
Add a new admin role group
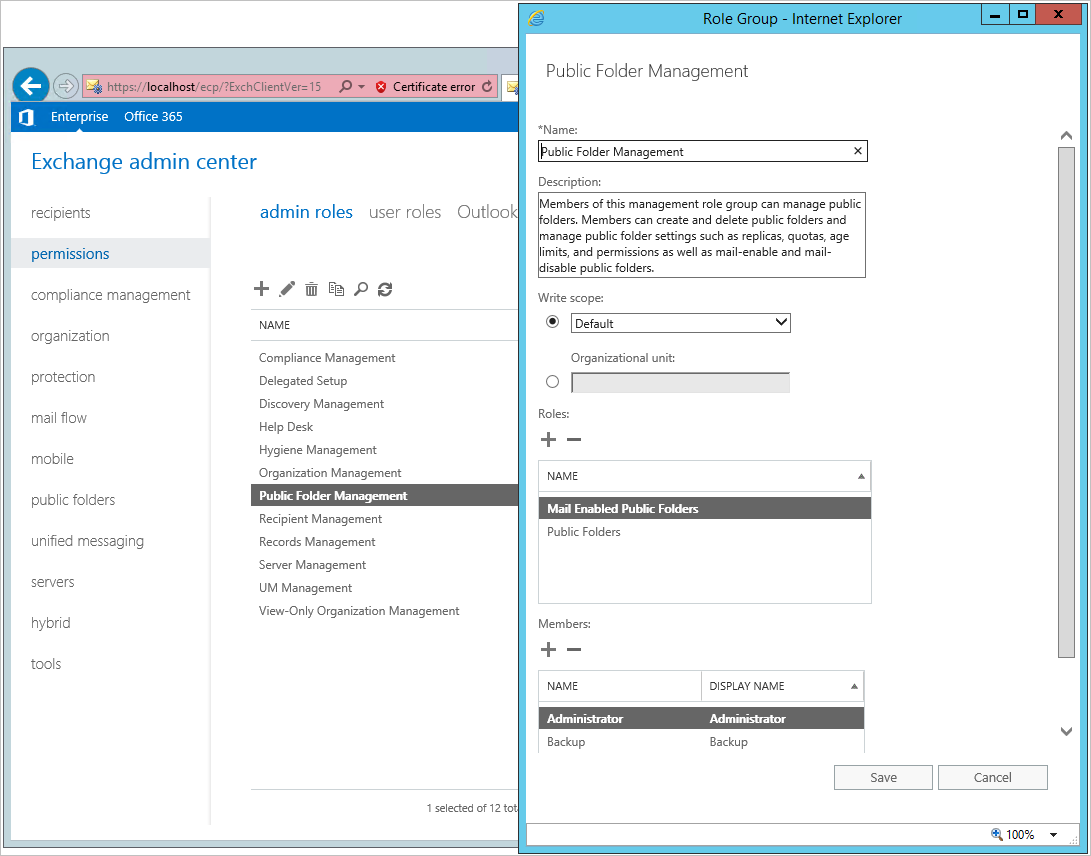pyautogui.click(x=262, y=289)
